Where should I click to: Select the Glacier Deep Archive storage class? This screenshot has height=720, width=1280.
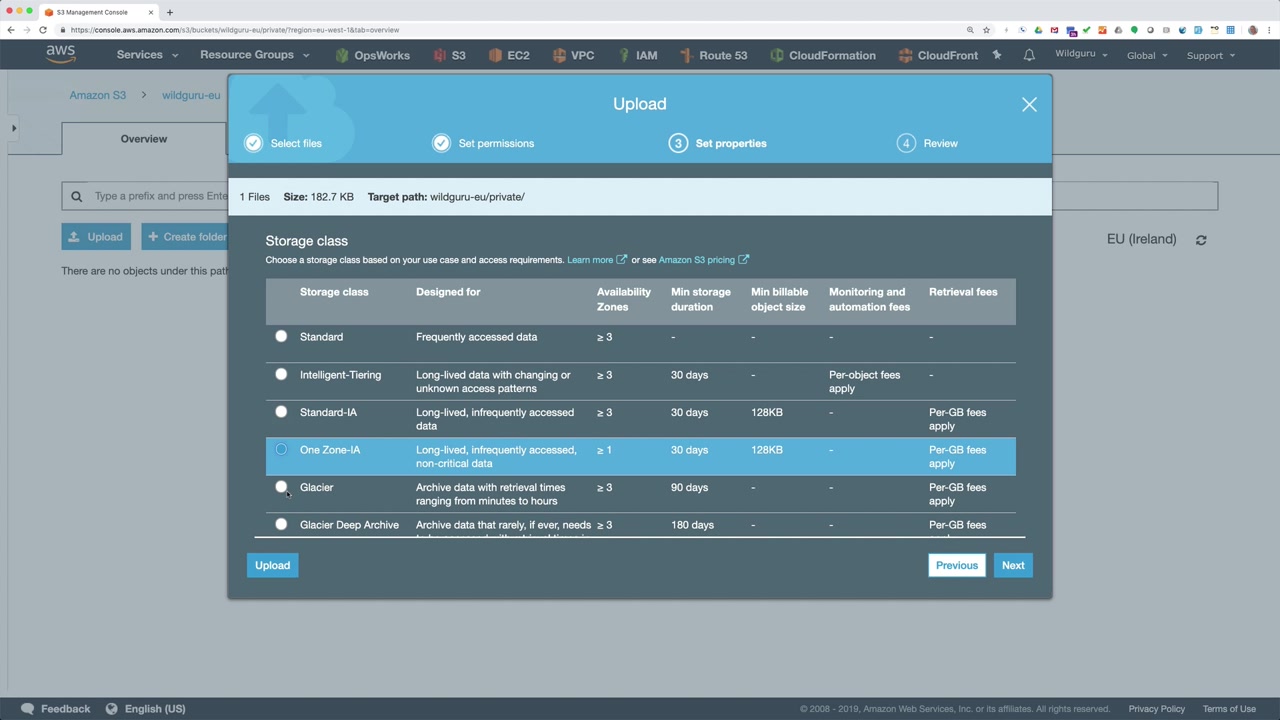tap(281, 525)
